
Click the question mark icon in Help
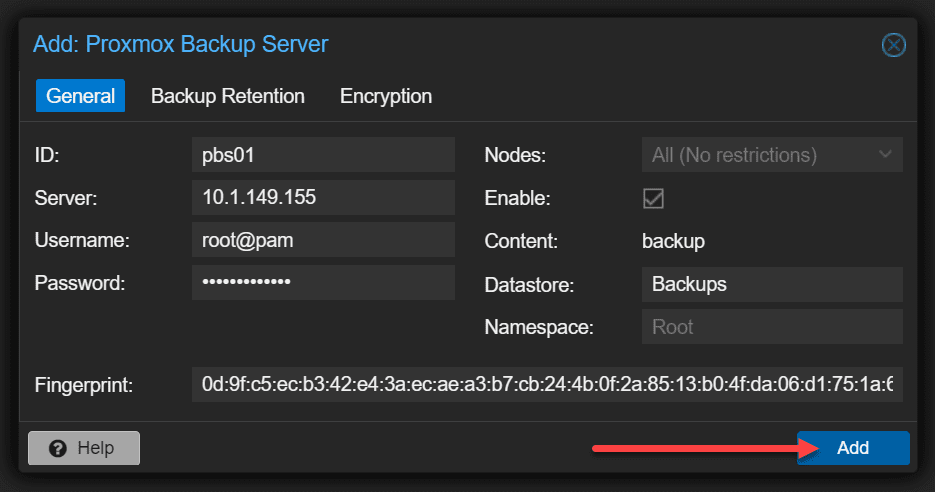(58, 448)
